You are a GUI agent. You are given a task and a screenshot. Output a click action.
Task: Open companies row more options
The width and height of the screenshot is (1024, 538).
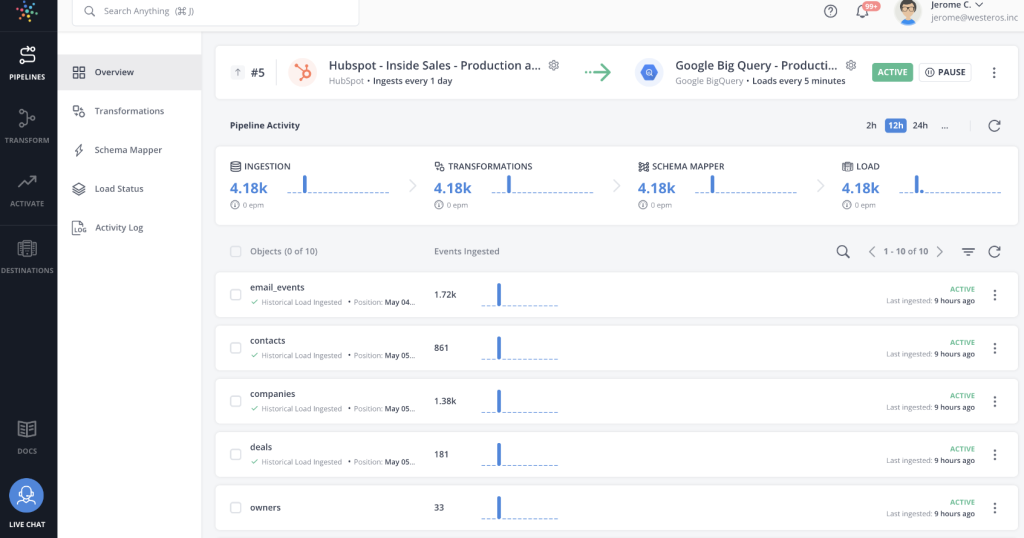pyautogui.click(x=995, y=402)
